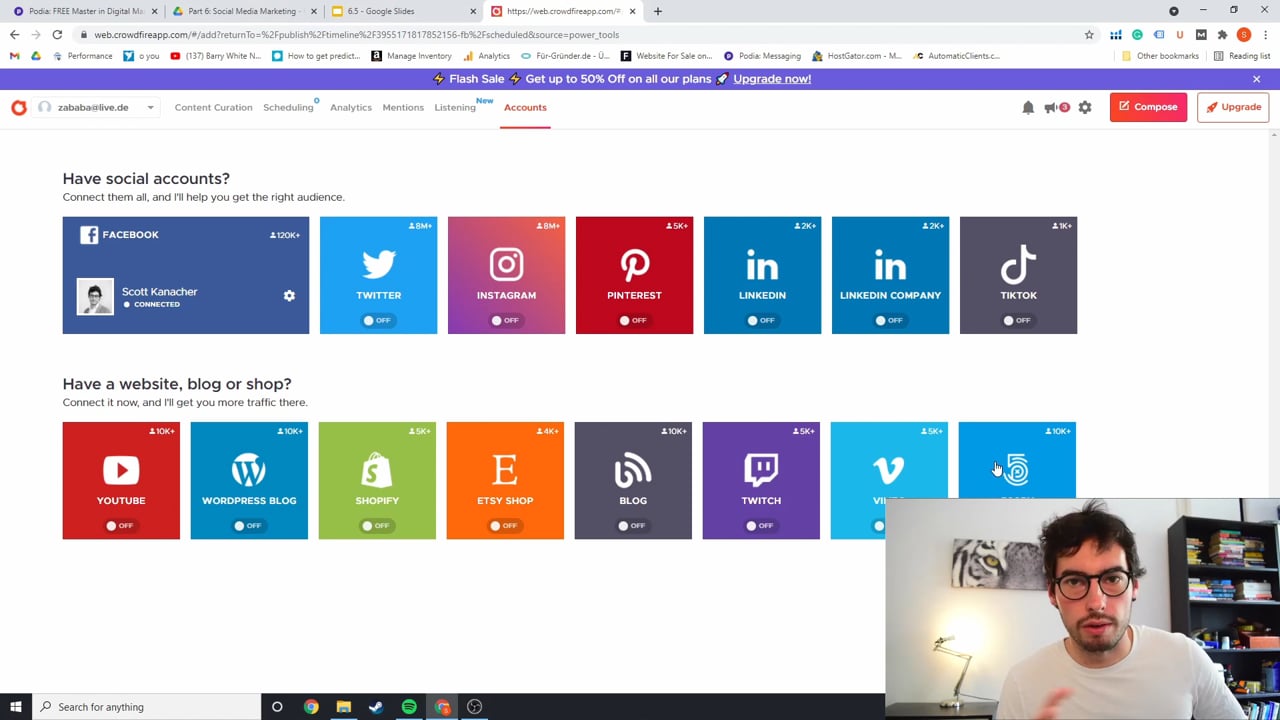Open the Scheduling section

[288, 107]
